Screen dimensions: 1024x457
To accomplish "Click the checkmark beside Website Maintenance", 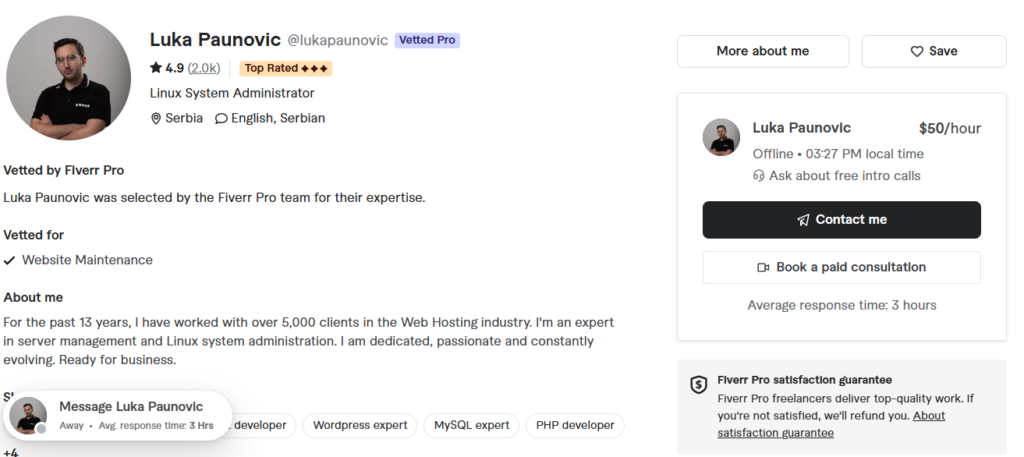I will tap(9, 260).
